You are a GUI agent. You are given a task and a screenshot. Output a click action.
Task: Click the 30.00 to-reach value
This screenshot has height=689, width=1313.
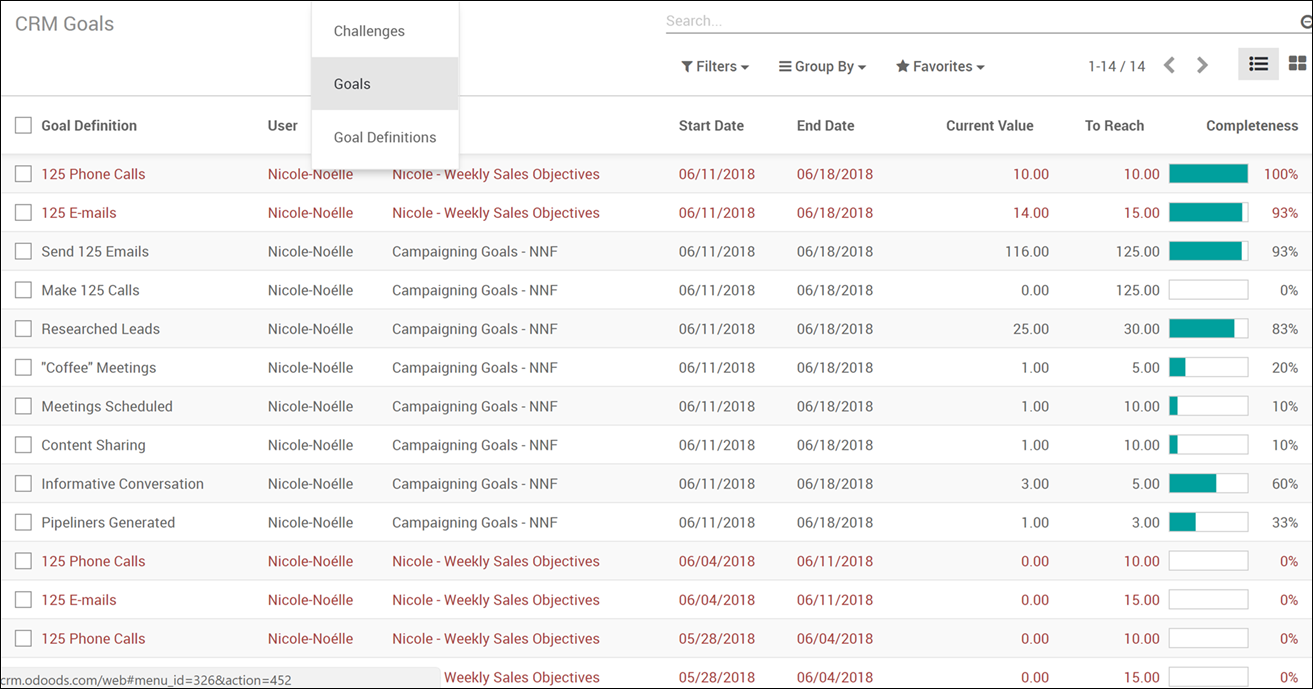tap(1142, 329)
